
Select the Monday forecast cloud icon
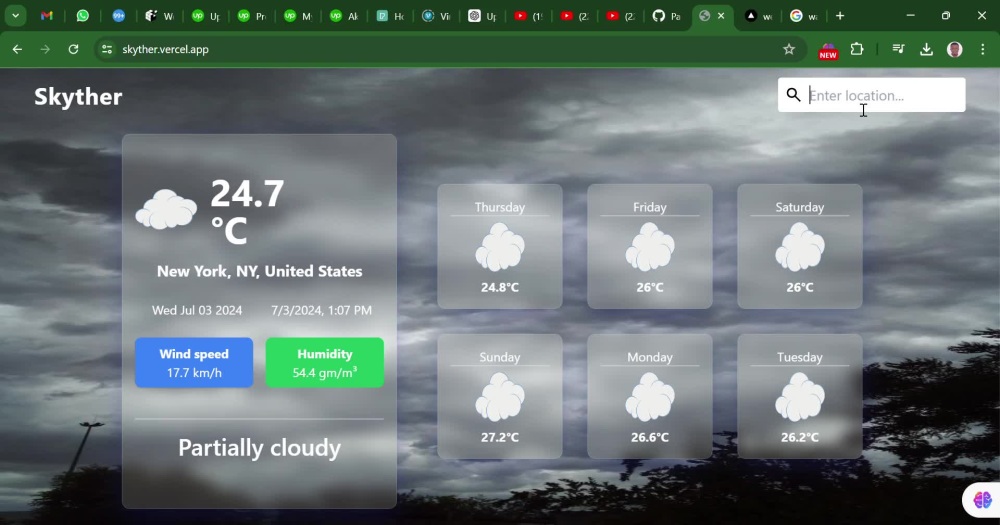[650, 397]
